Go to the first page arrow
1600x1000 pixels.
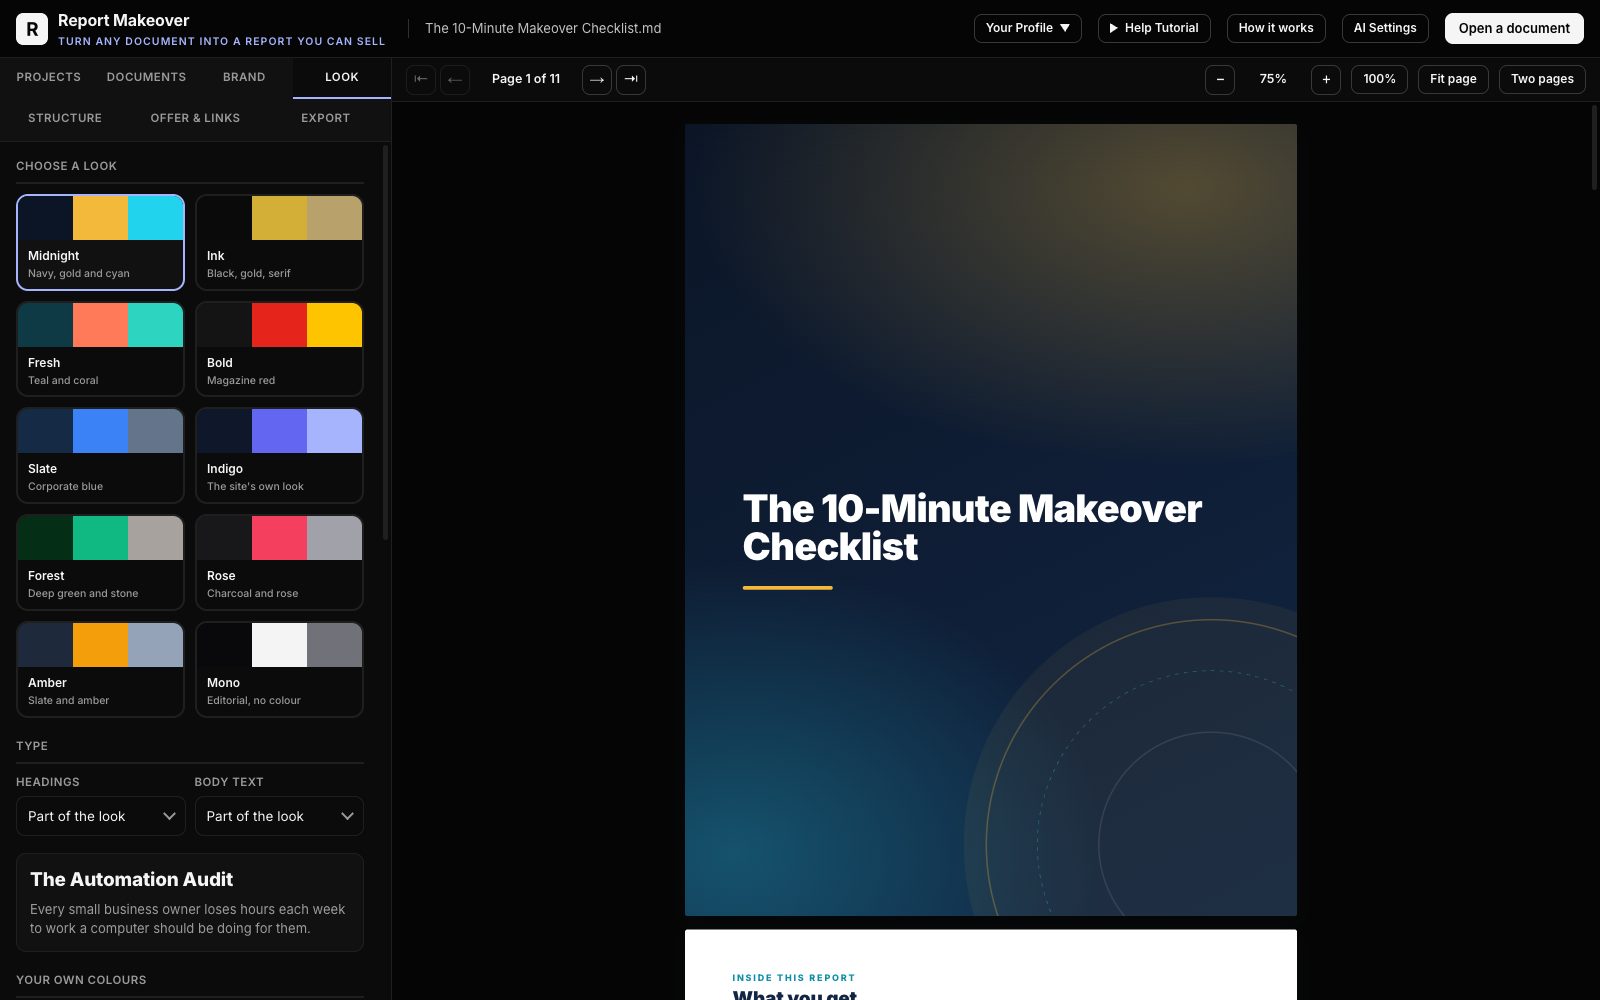pyautogui.click(x=421, y=79)
